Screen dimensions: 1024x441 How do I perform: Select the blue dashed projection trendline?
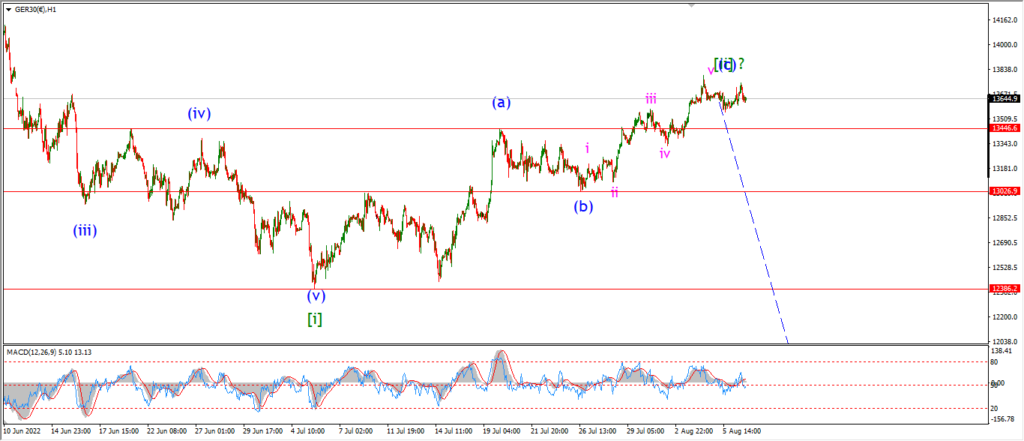click(754, 222)
